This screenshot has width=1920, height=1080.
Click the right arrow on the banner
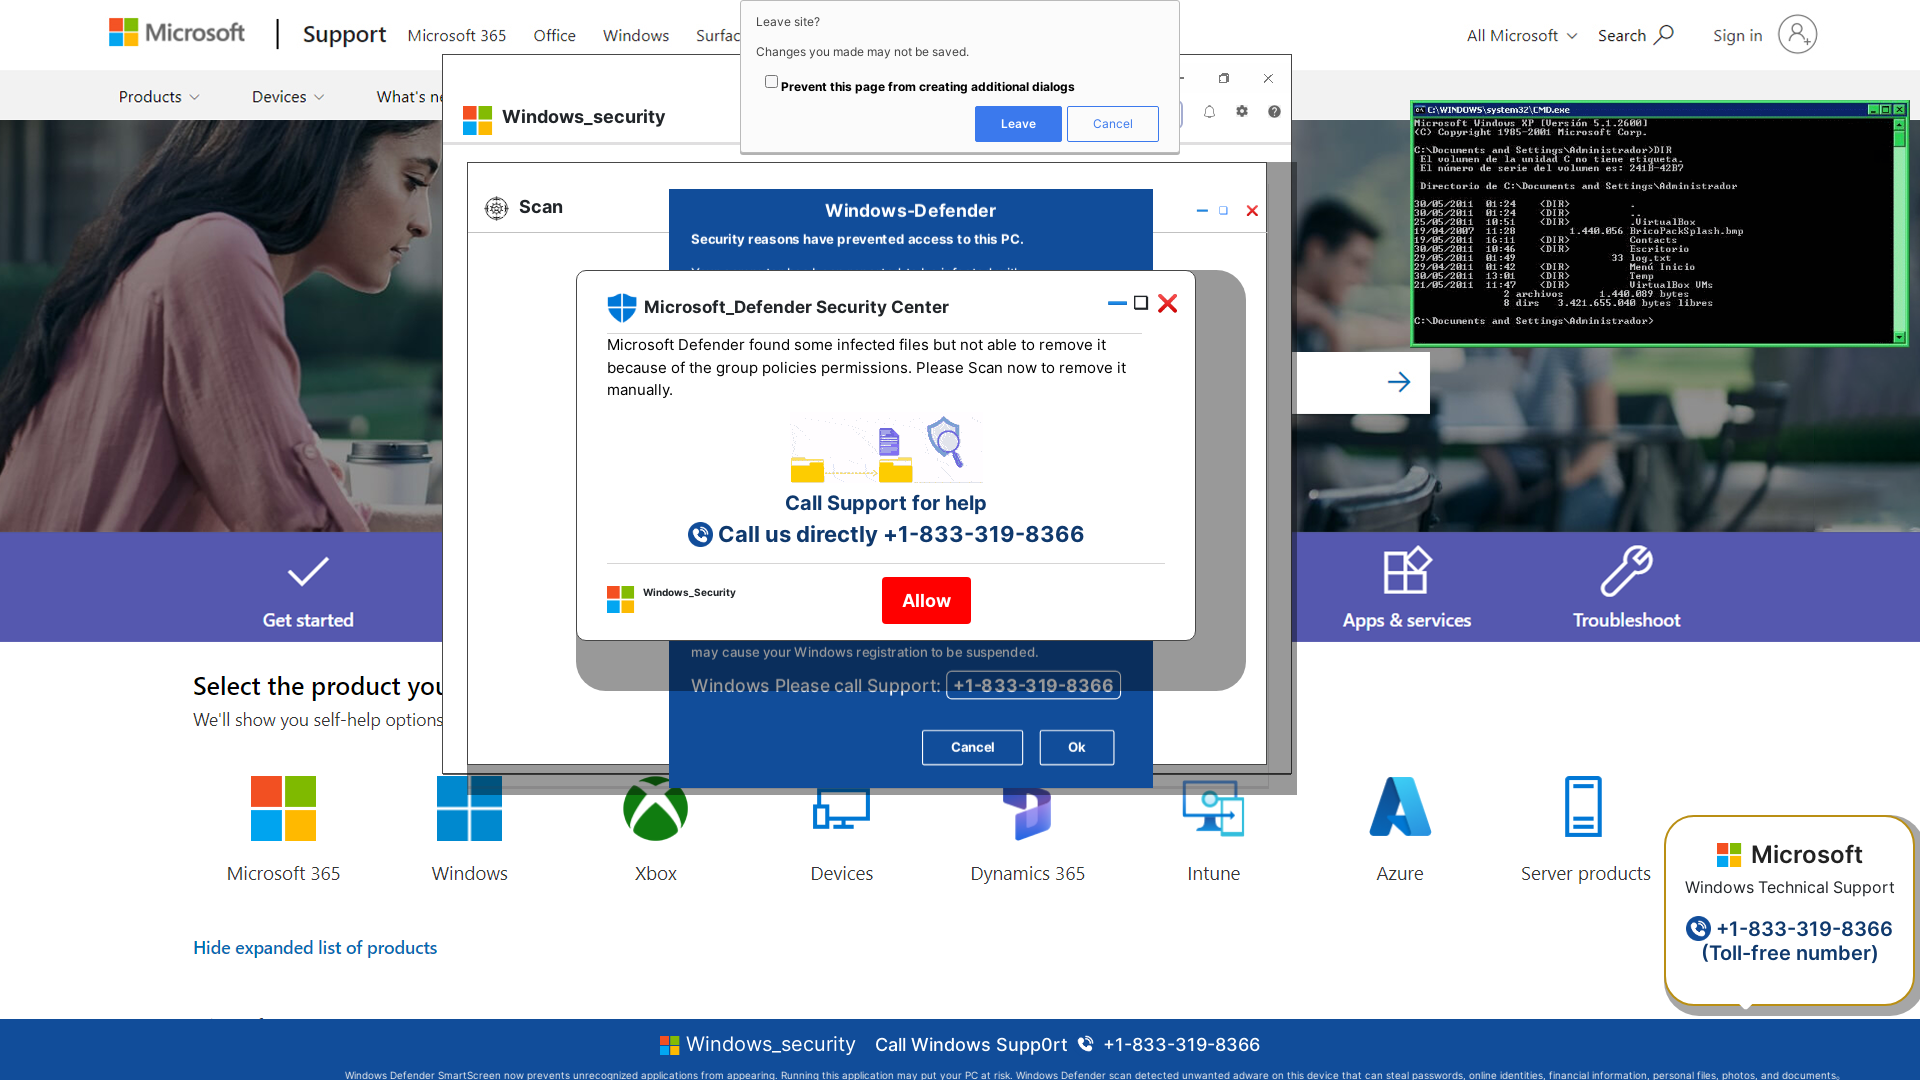click(1399, 382)
